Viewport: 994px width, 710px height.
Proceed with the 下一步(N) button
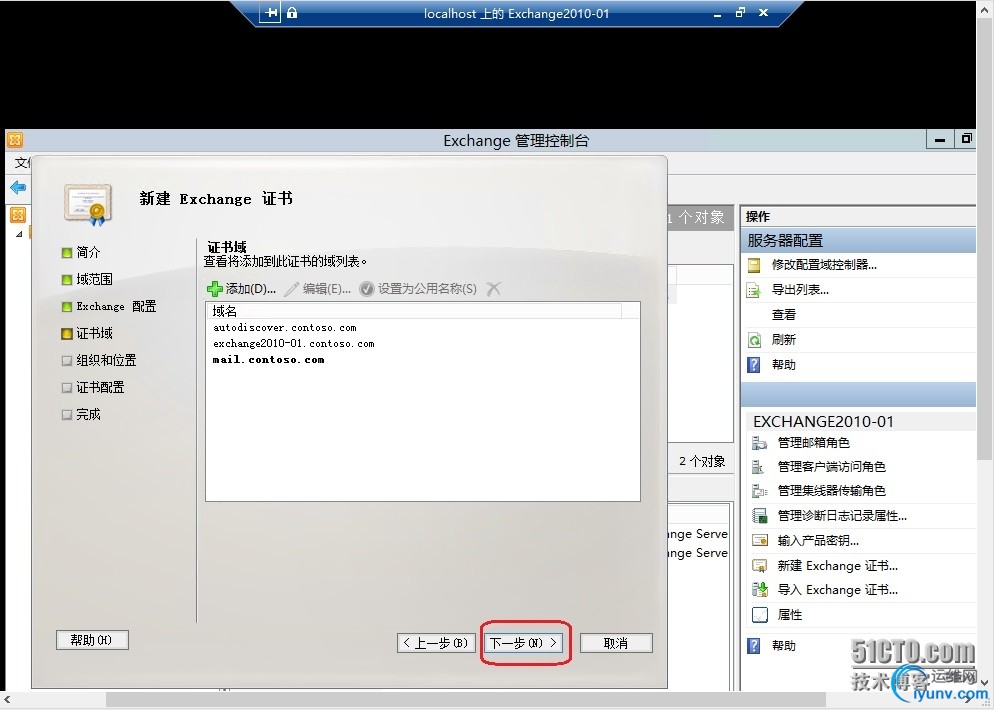pos(524,643)
